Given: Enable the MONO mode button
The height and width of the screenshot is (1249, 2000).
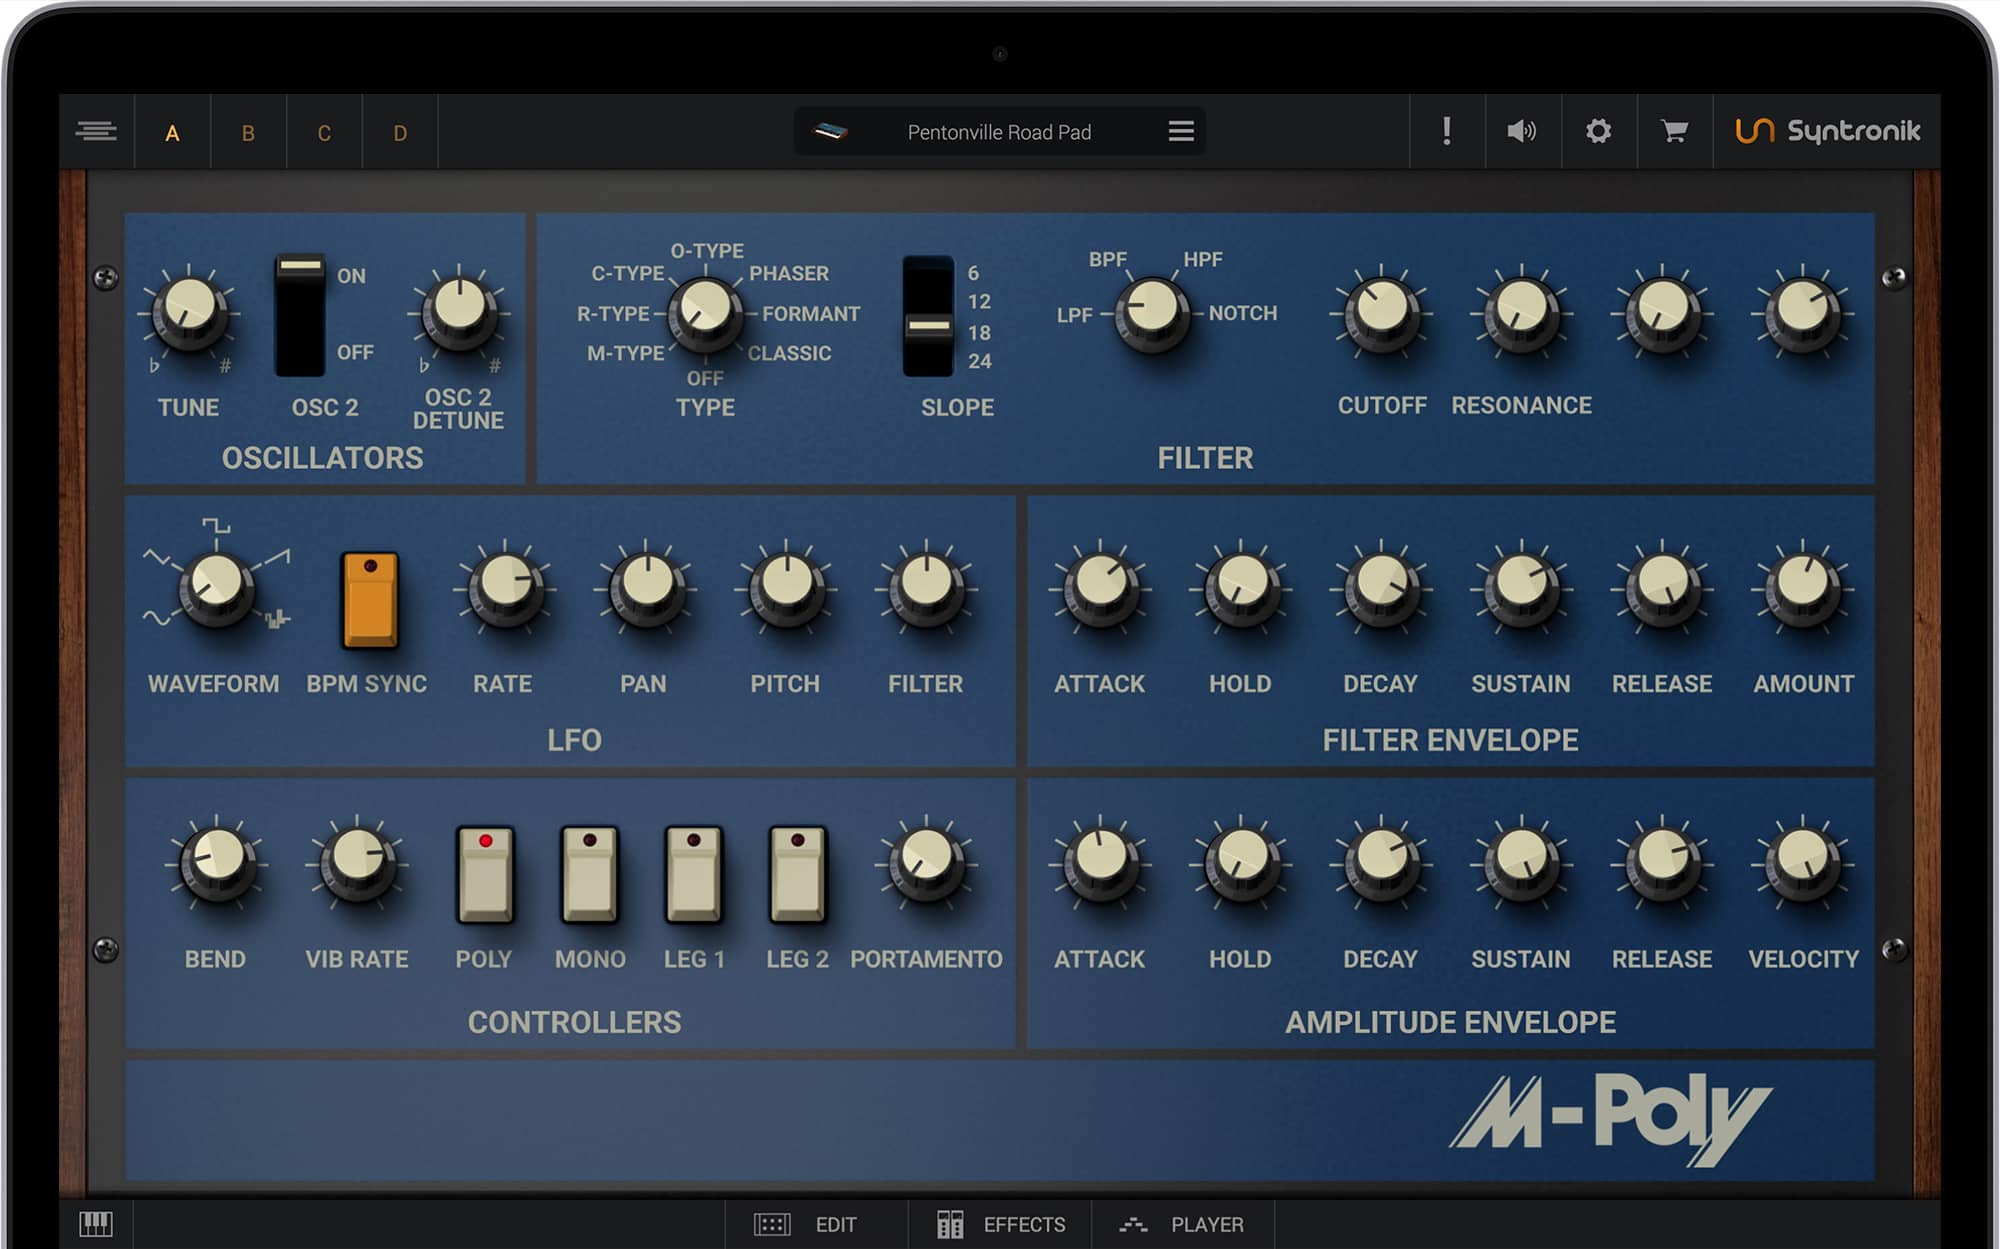Looking at the screenshot, I should pyautogui.click(x=589, y=873).
